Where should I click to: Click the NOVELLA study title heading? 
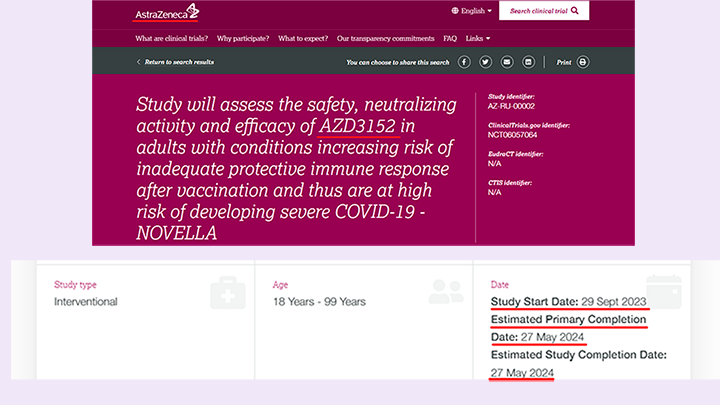pos(296,169)
